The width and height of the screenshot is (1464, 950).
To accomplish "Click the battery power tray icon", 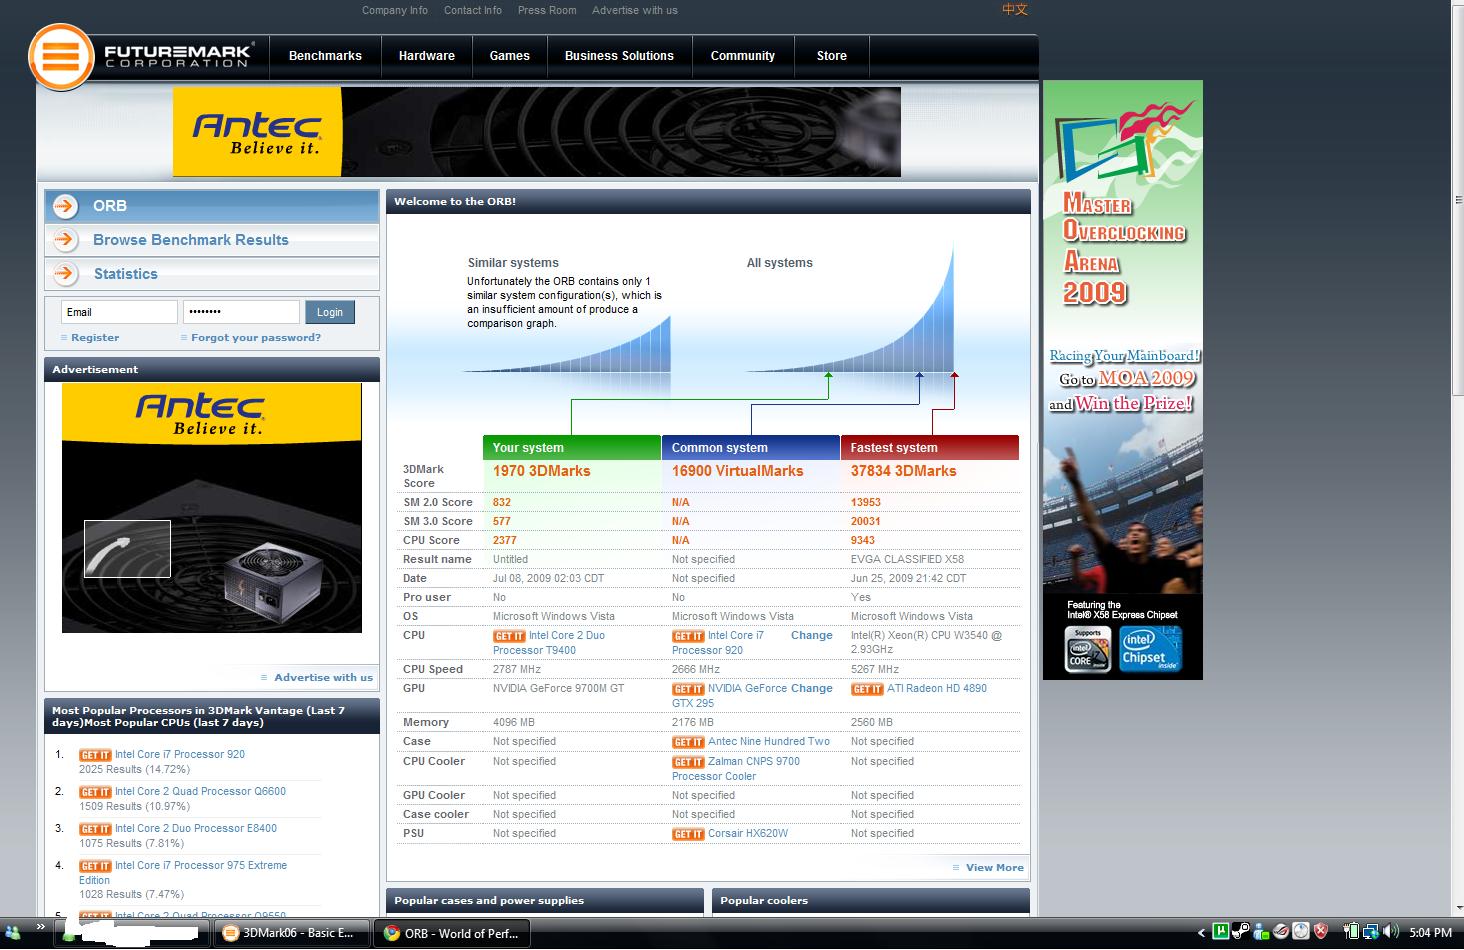I will [1351, 932].
